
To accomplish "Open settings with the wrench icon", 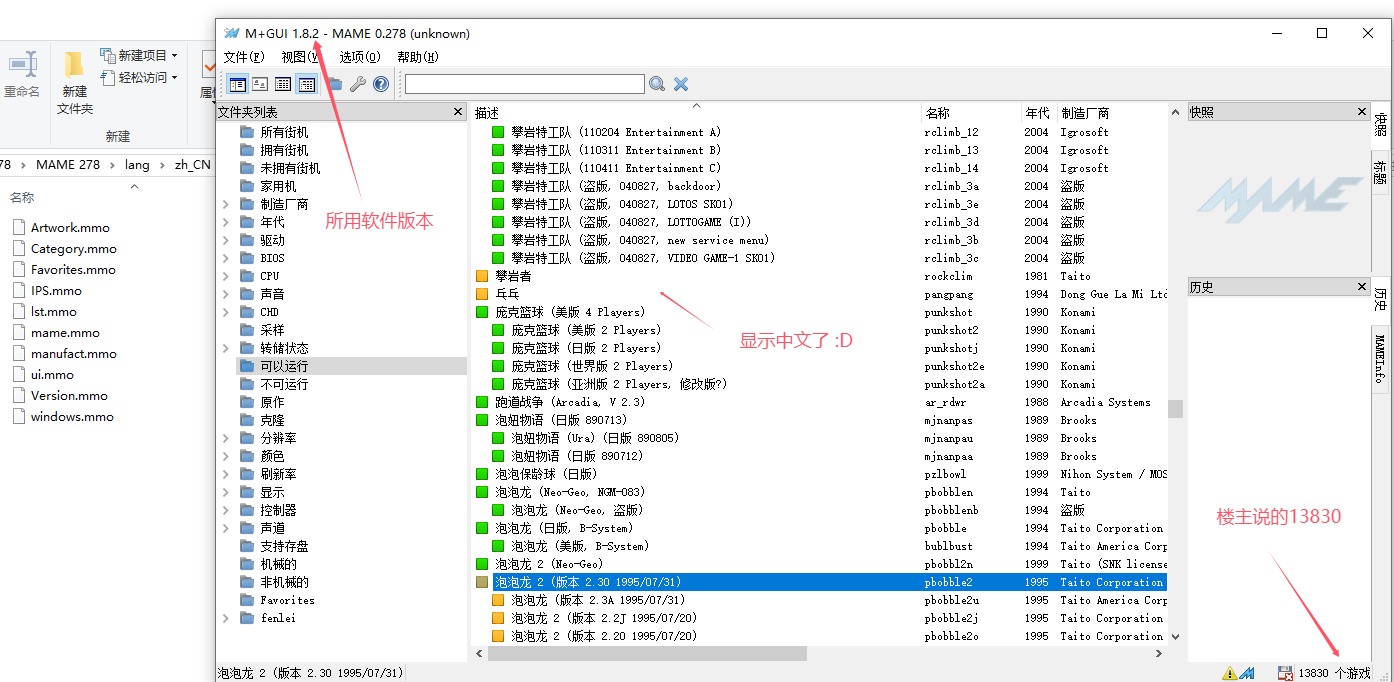I will 358,84.
